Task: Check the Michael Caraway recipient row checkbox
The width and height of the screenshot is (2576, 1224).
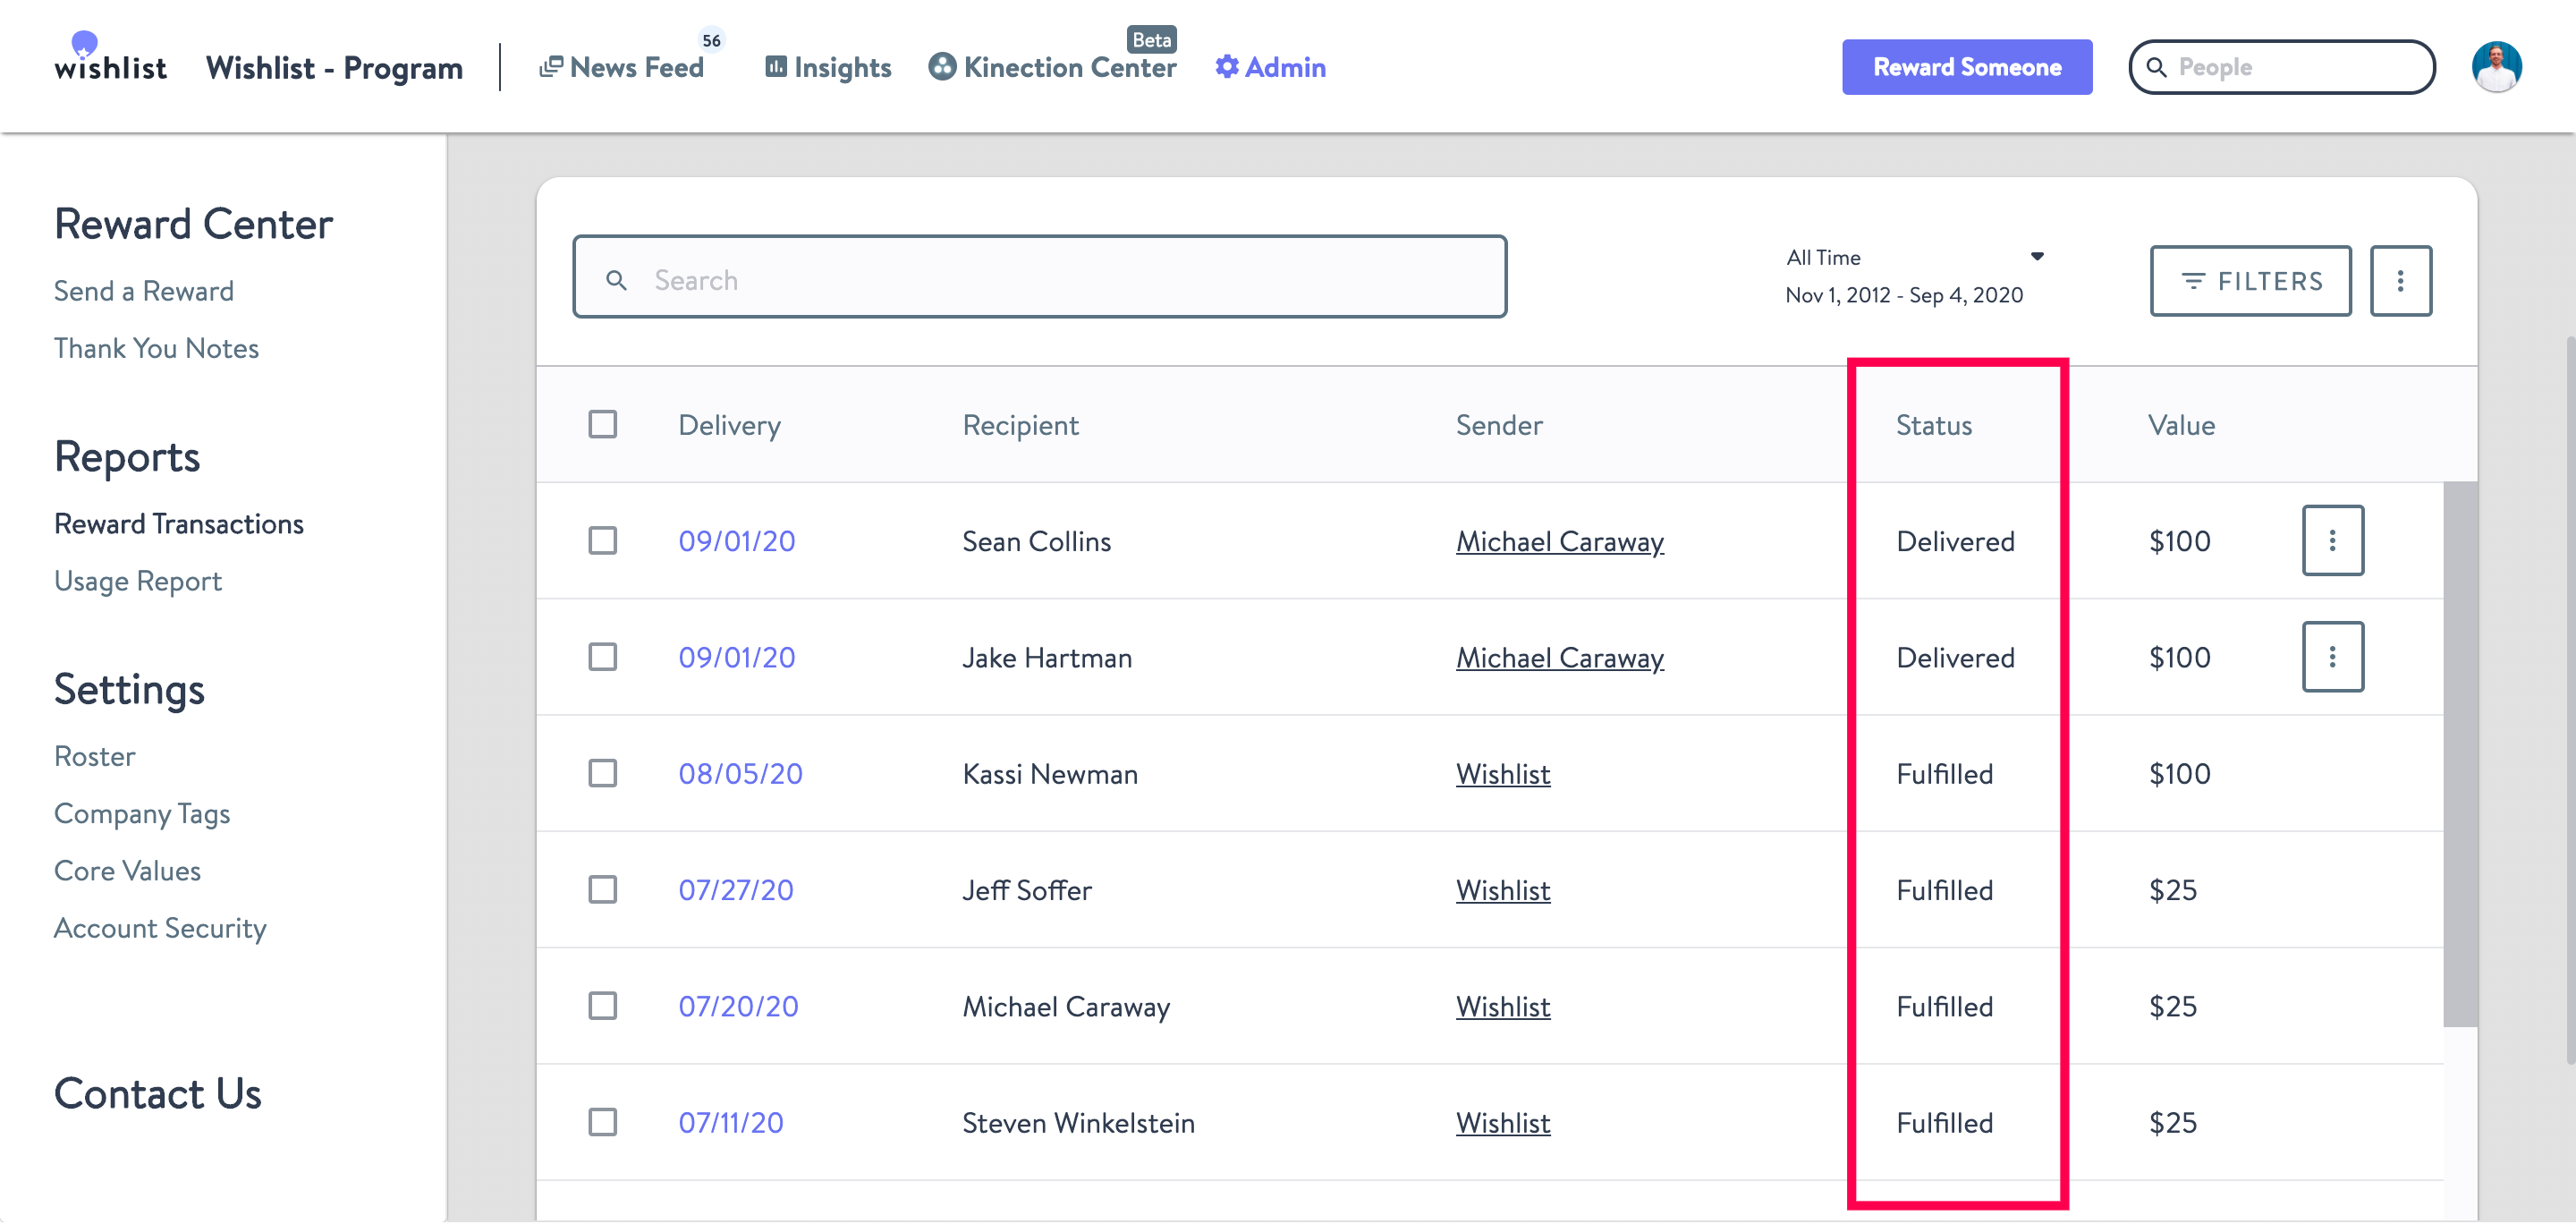Action: point(603,1005)
